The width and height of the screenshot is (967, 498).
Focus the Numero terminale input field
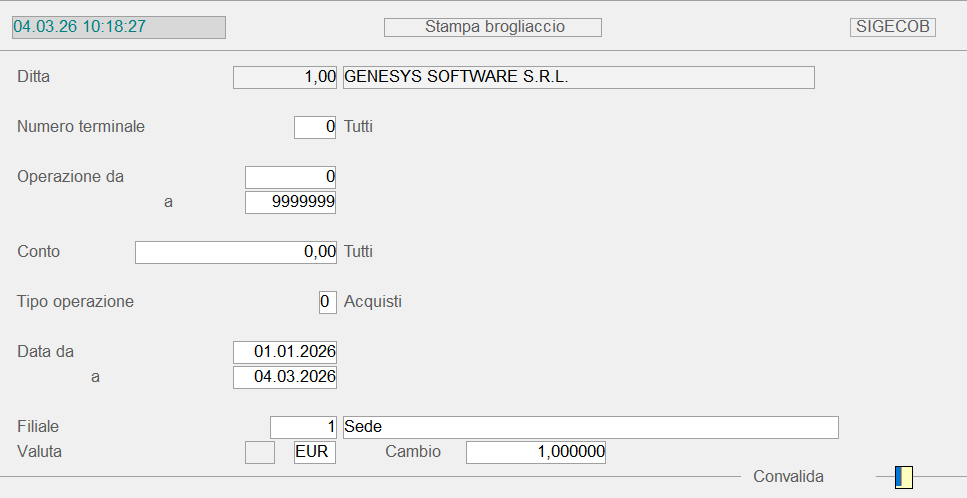point(315,127)
